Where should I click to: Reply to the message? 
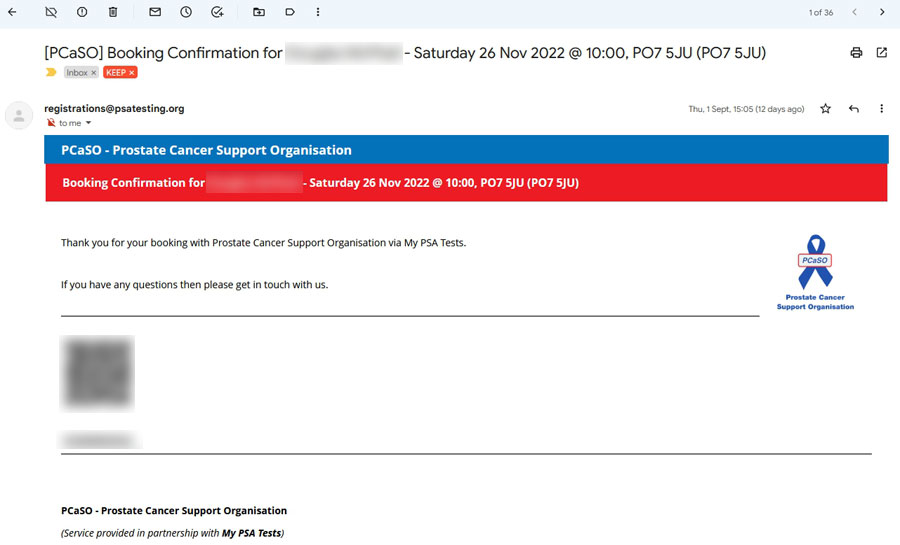pos(854,108)
